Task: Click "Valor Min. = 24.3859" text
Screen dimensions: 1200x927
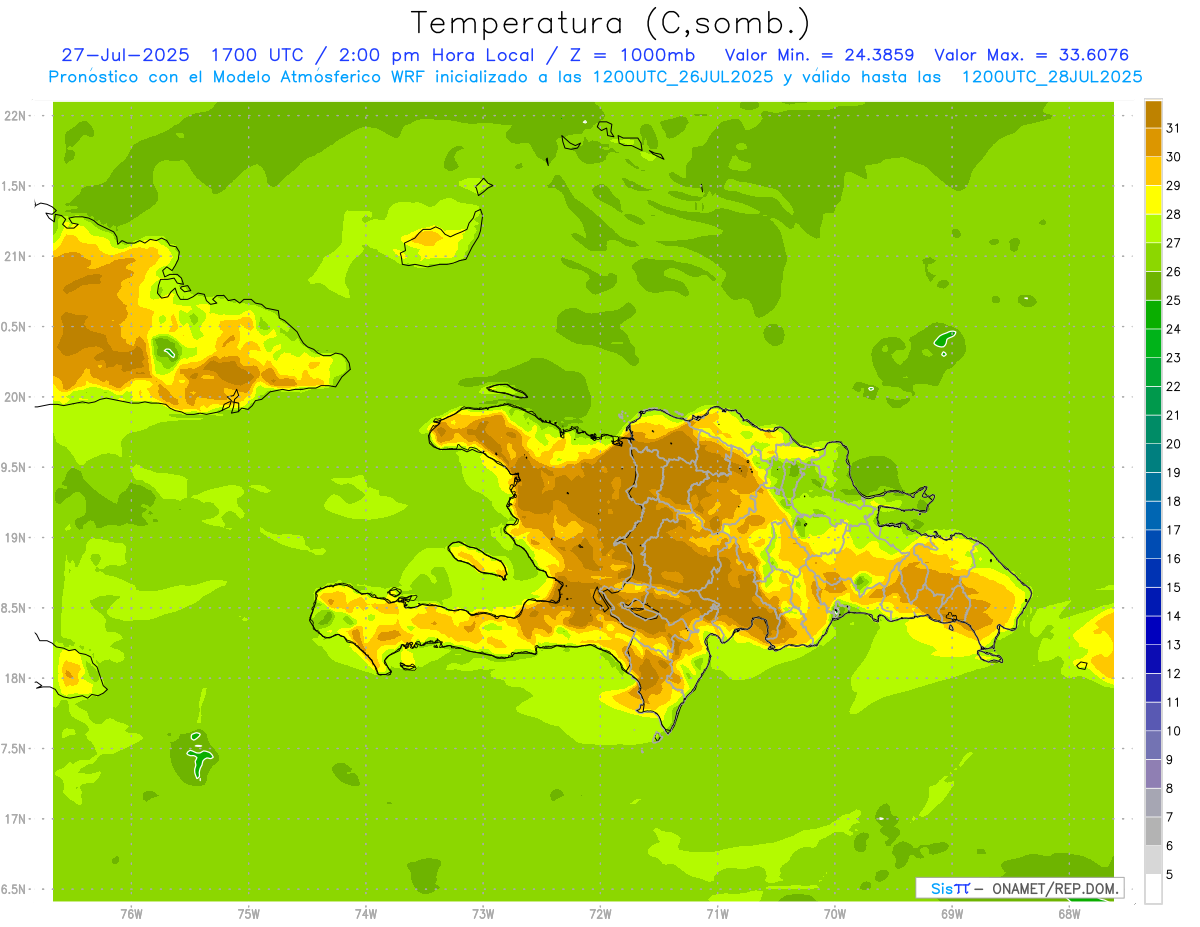Action: point(819,55)
